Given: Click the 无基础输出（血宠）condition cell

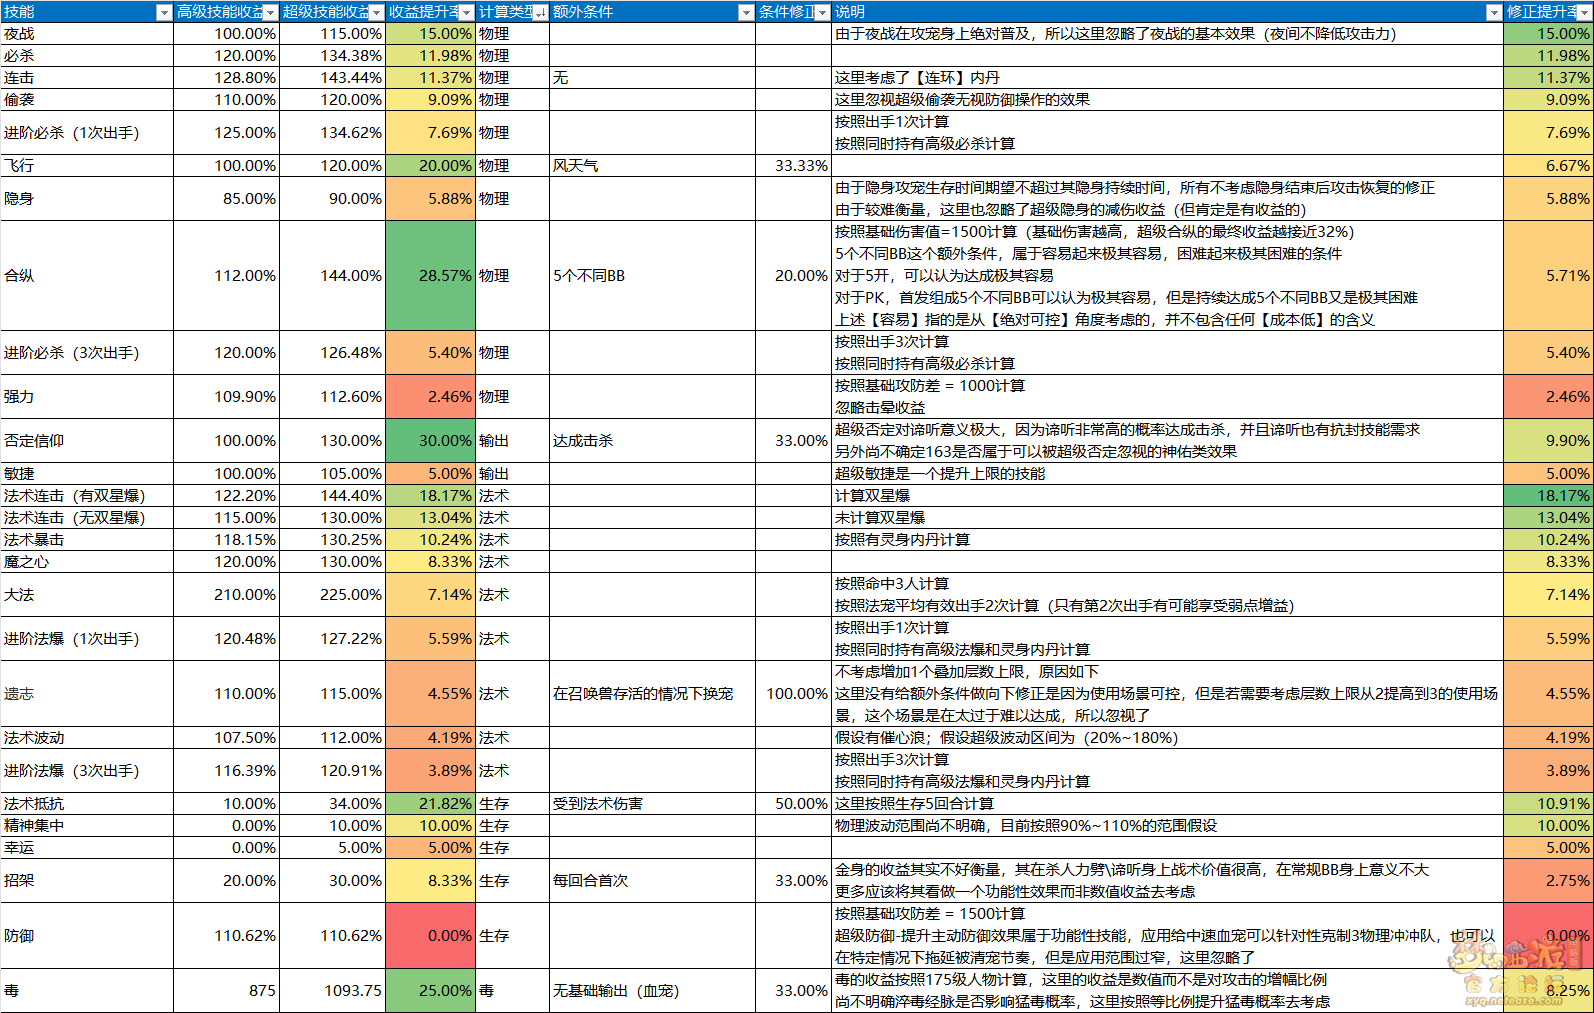Looking at the screenshot, I should 652,991.
